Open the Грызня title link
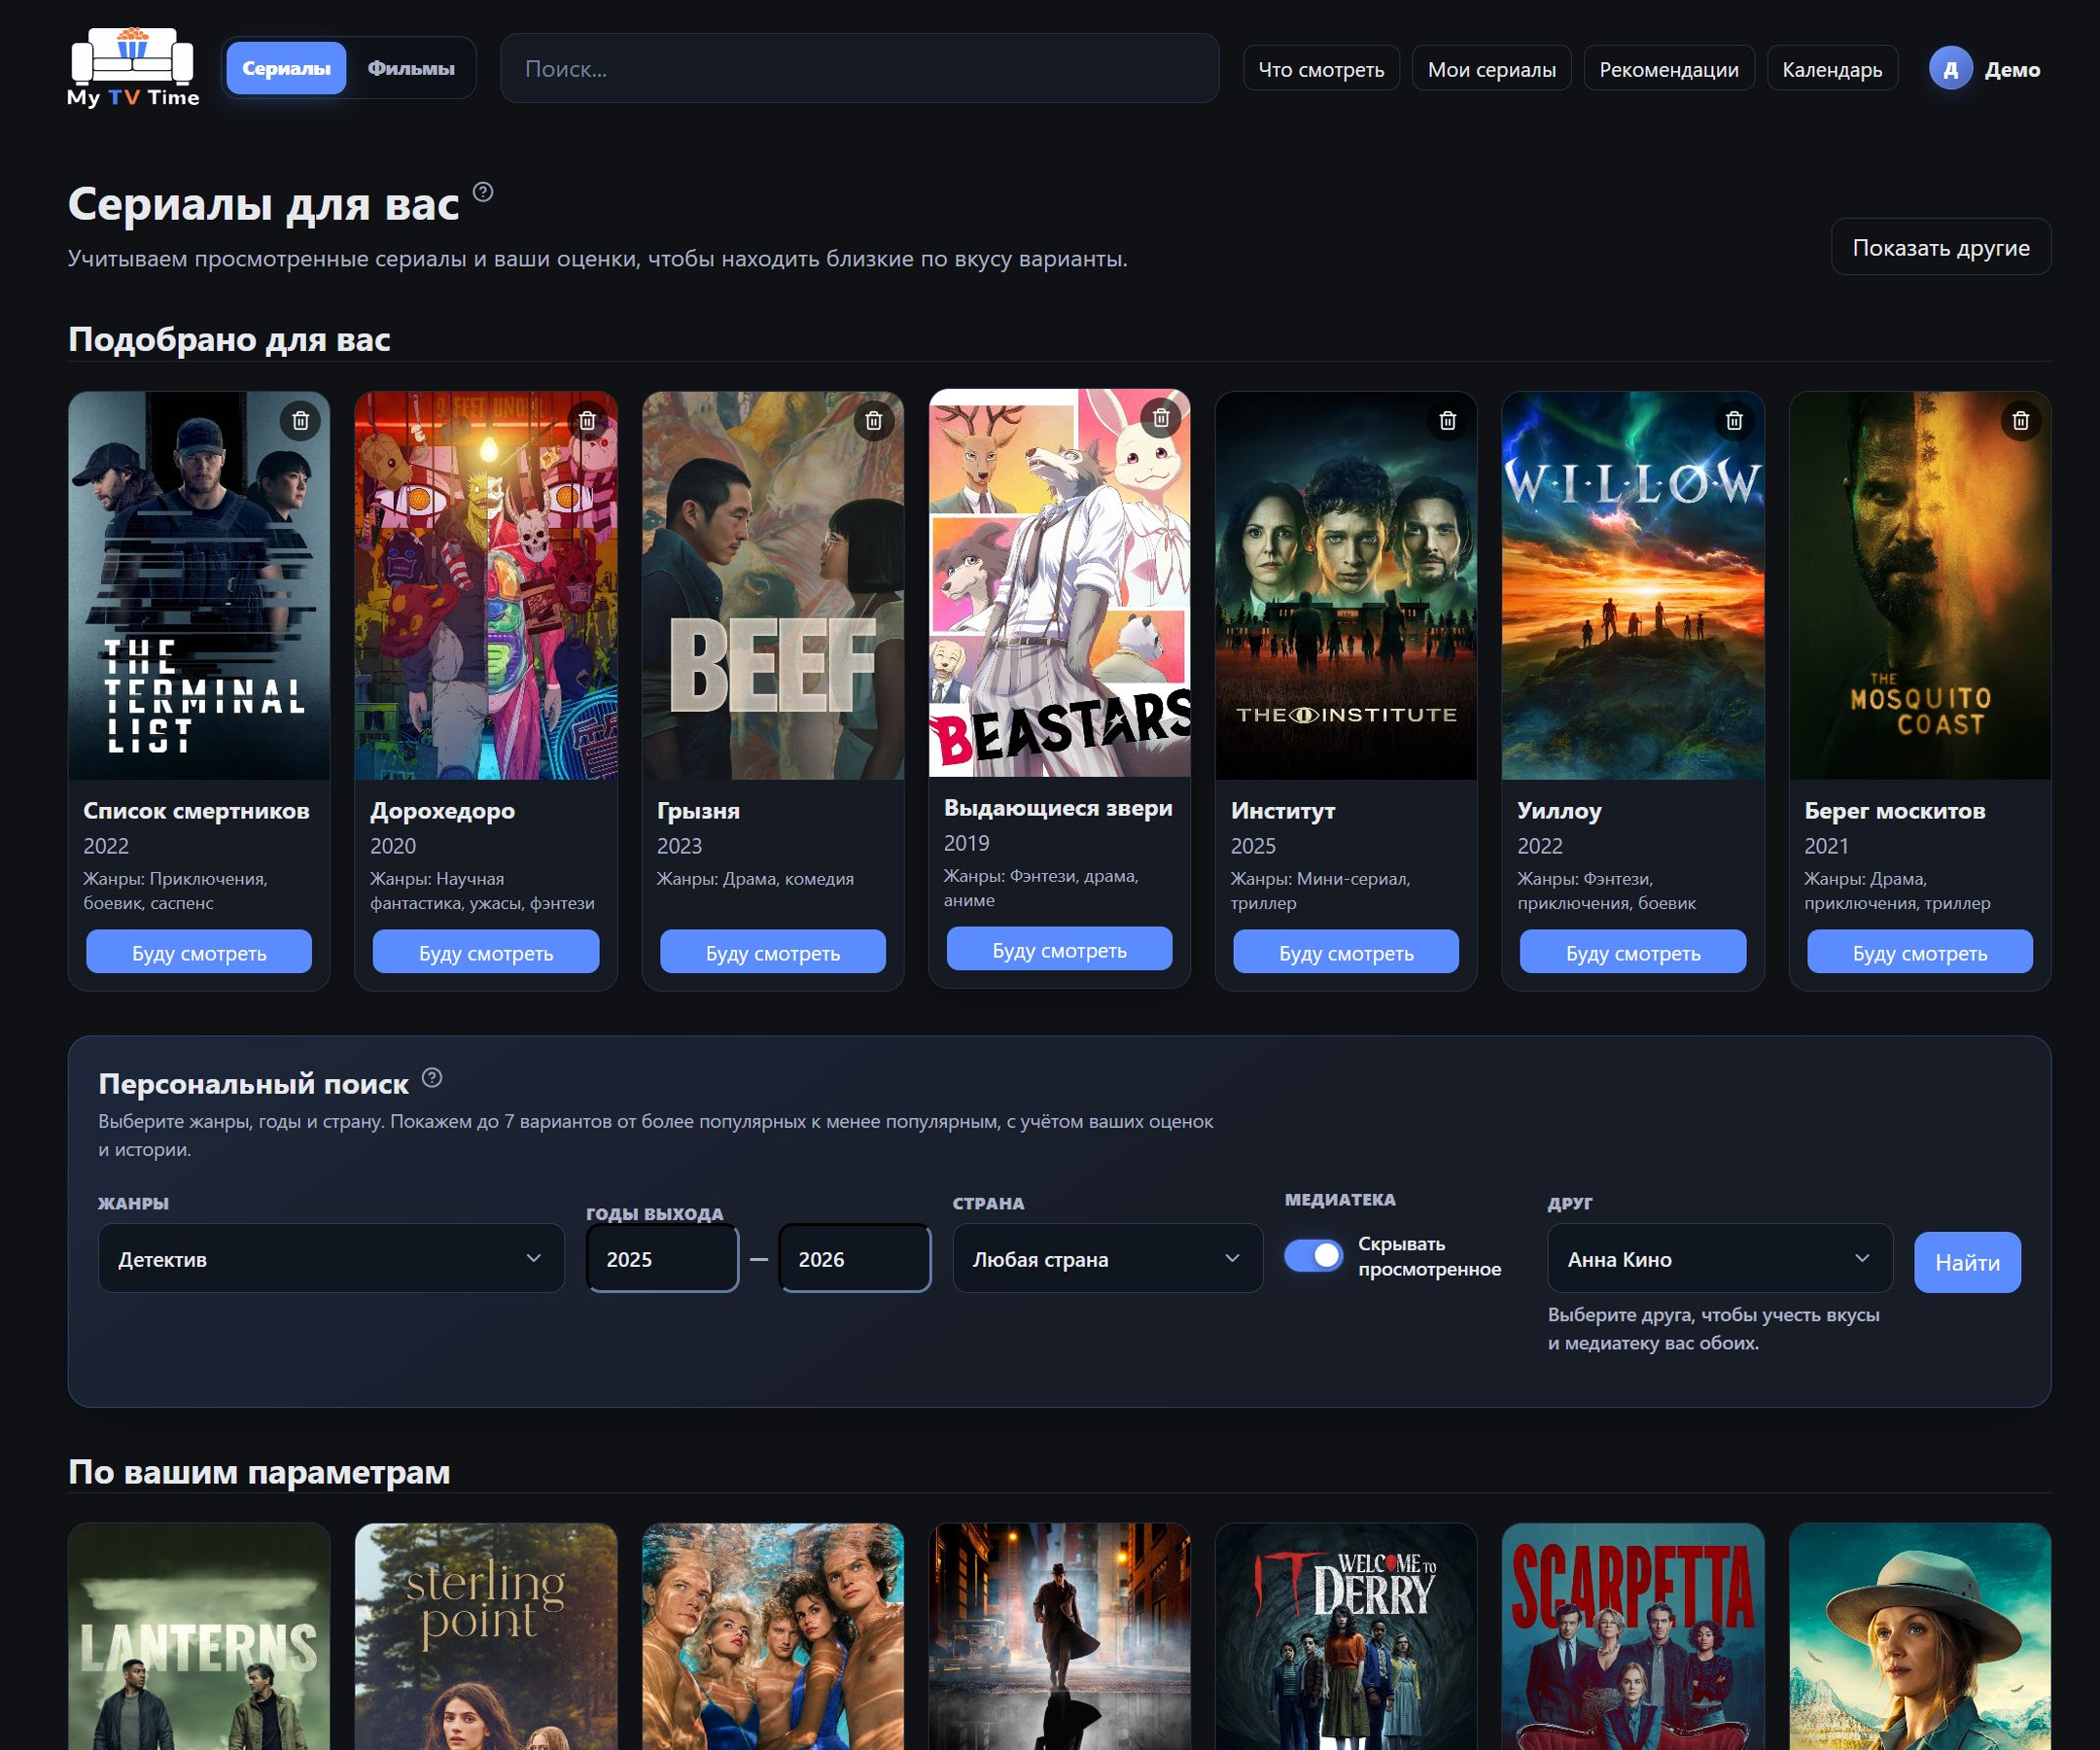This screenshot has width=2100, height=1750. pos(698,811)
